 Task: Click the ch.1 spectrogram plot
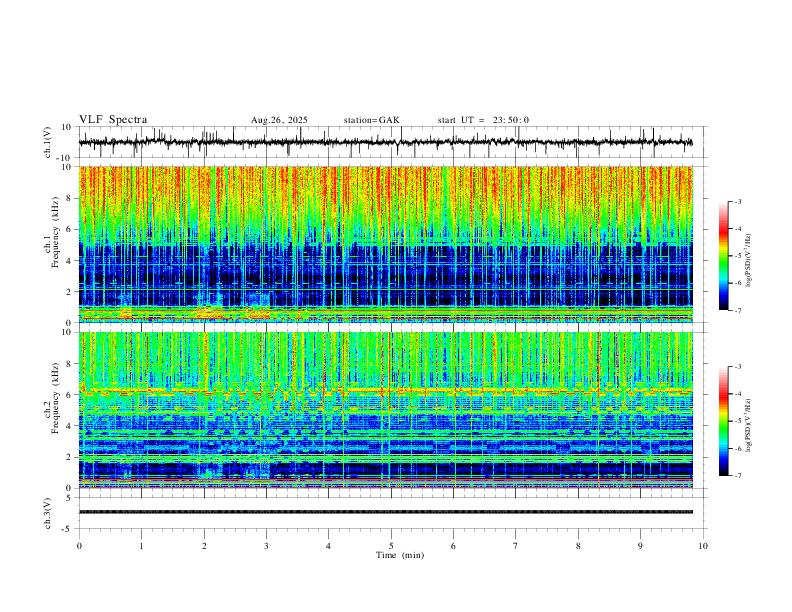click(x=386, y=244)
